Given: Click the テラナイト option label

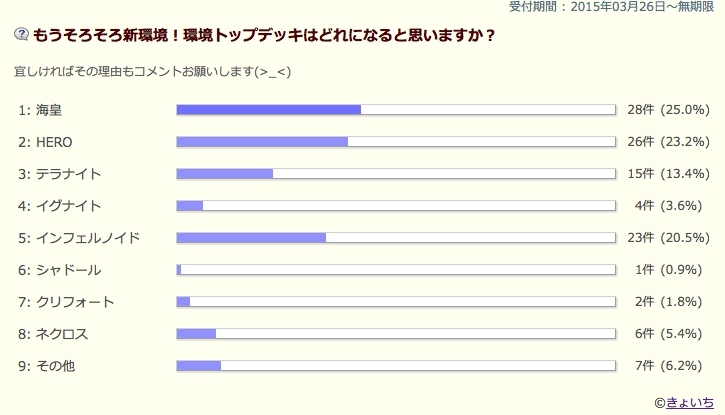Looking at the screenshot, I should click(68, 174).
